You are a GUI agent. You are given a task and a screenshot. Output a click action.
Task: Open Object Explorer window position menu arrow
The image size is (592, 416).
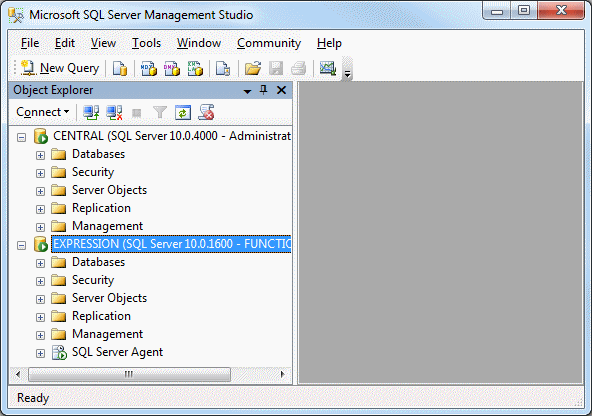coord(247,91)
